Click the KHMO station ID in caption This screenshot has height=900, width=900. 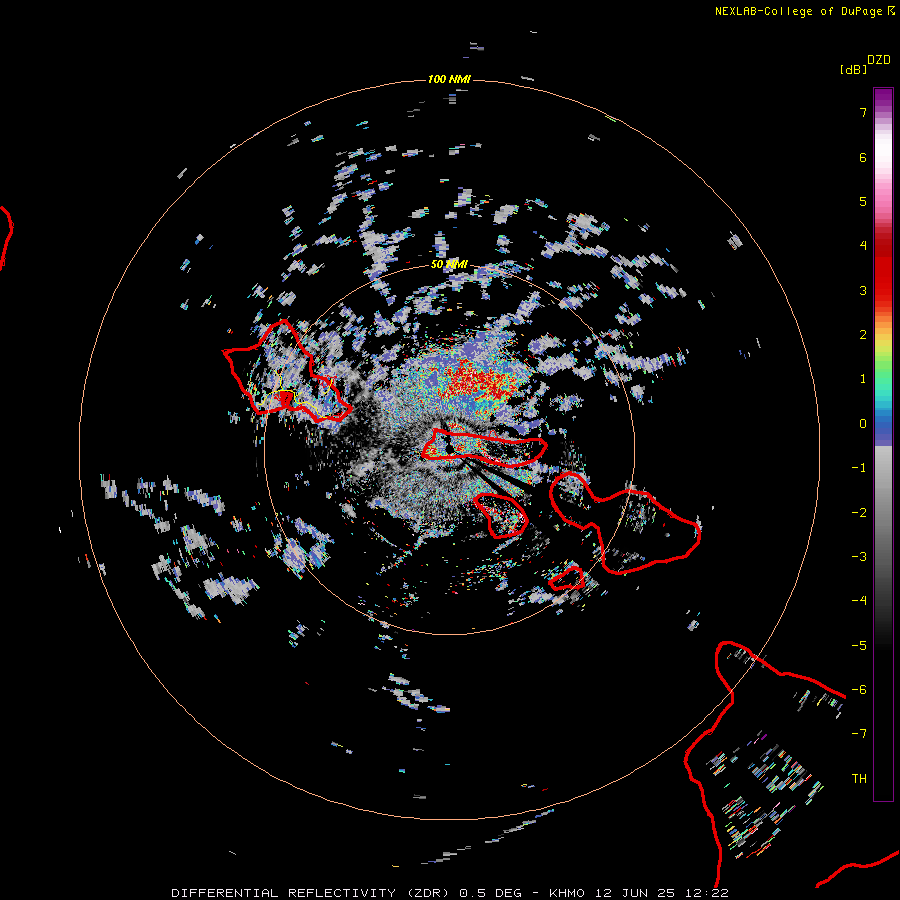click(x=566, y=893)
